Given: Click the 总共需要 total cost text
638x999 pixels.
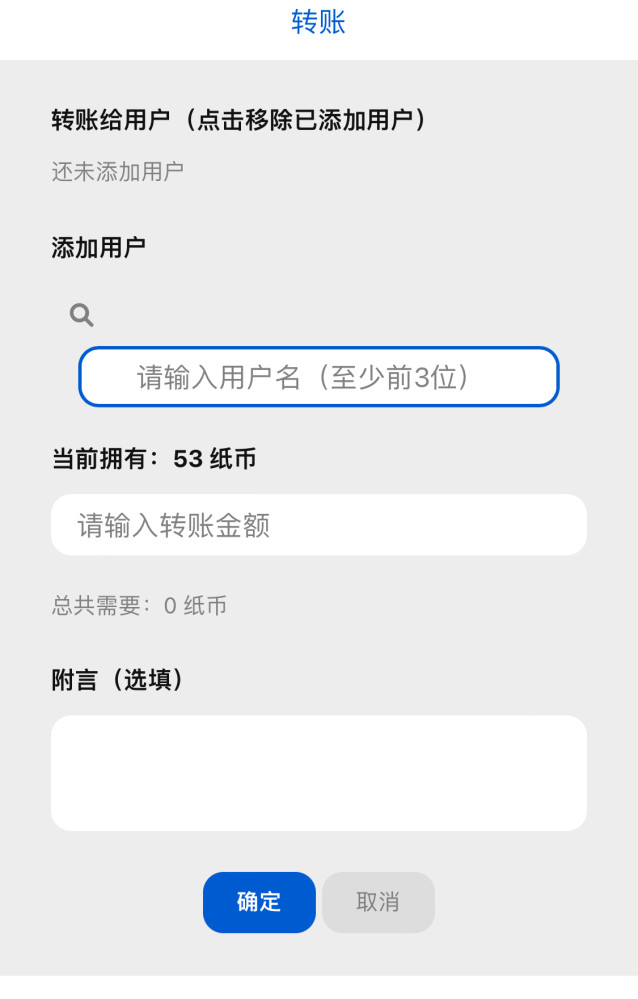Looking at the screenshot, I should [x=96, y=605].
